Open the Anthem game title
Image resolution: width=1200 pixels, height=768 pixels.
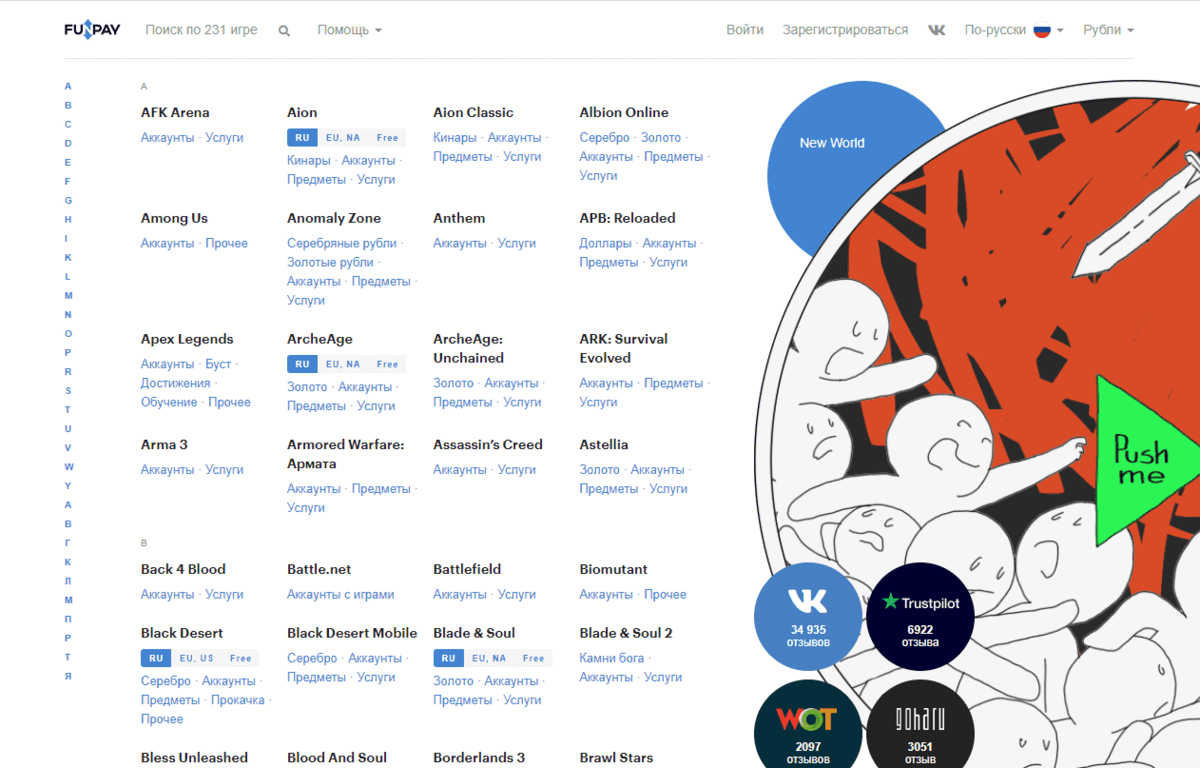click(459, 218)
